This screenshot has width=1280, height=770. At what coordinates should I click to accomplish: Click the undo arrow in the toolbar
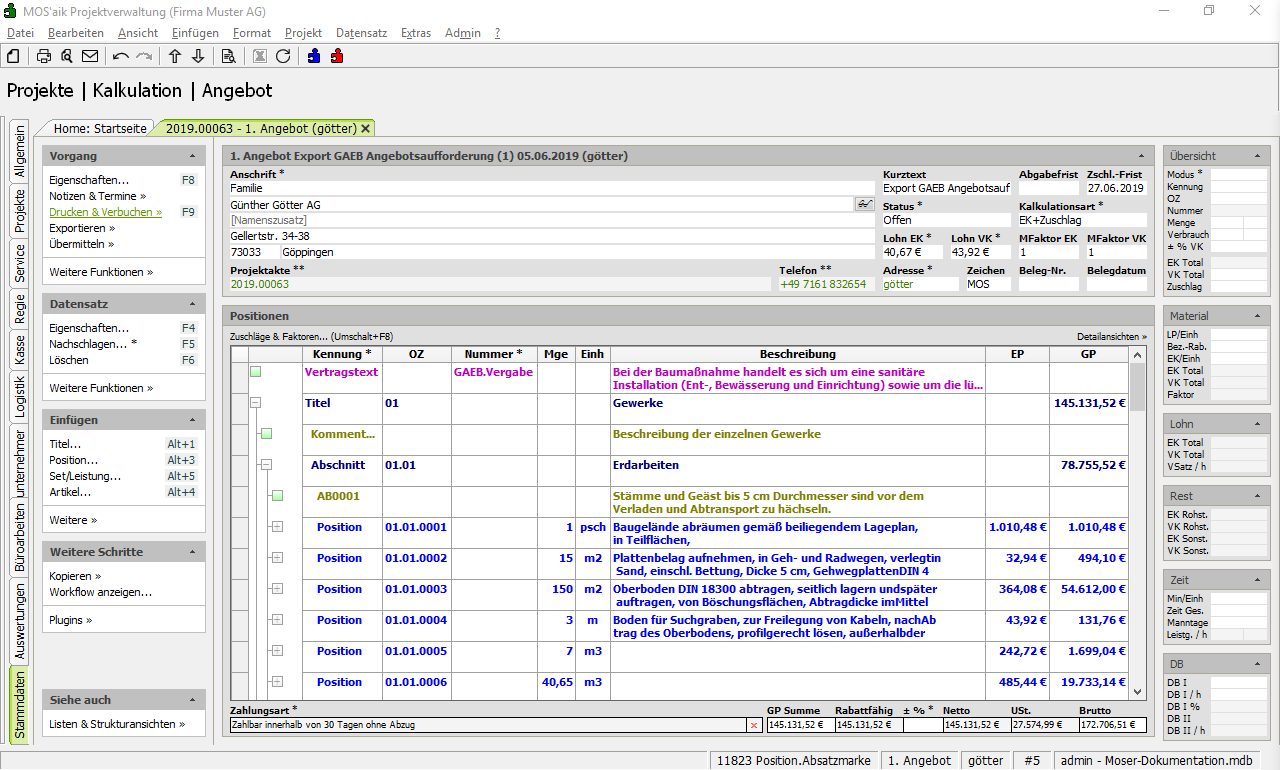coord(121,56)
